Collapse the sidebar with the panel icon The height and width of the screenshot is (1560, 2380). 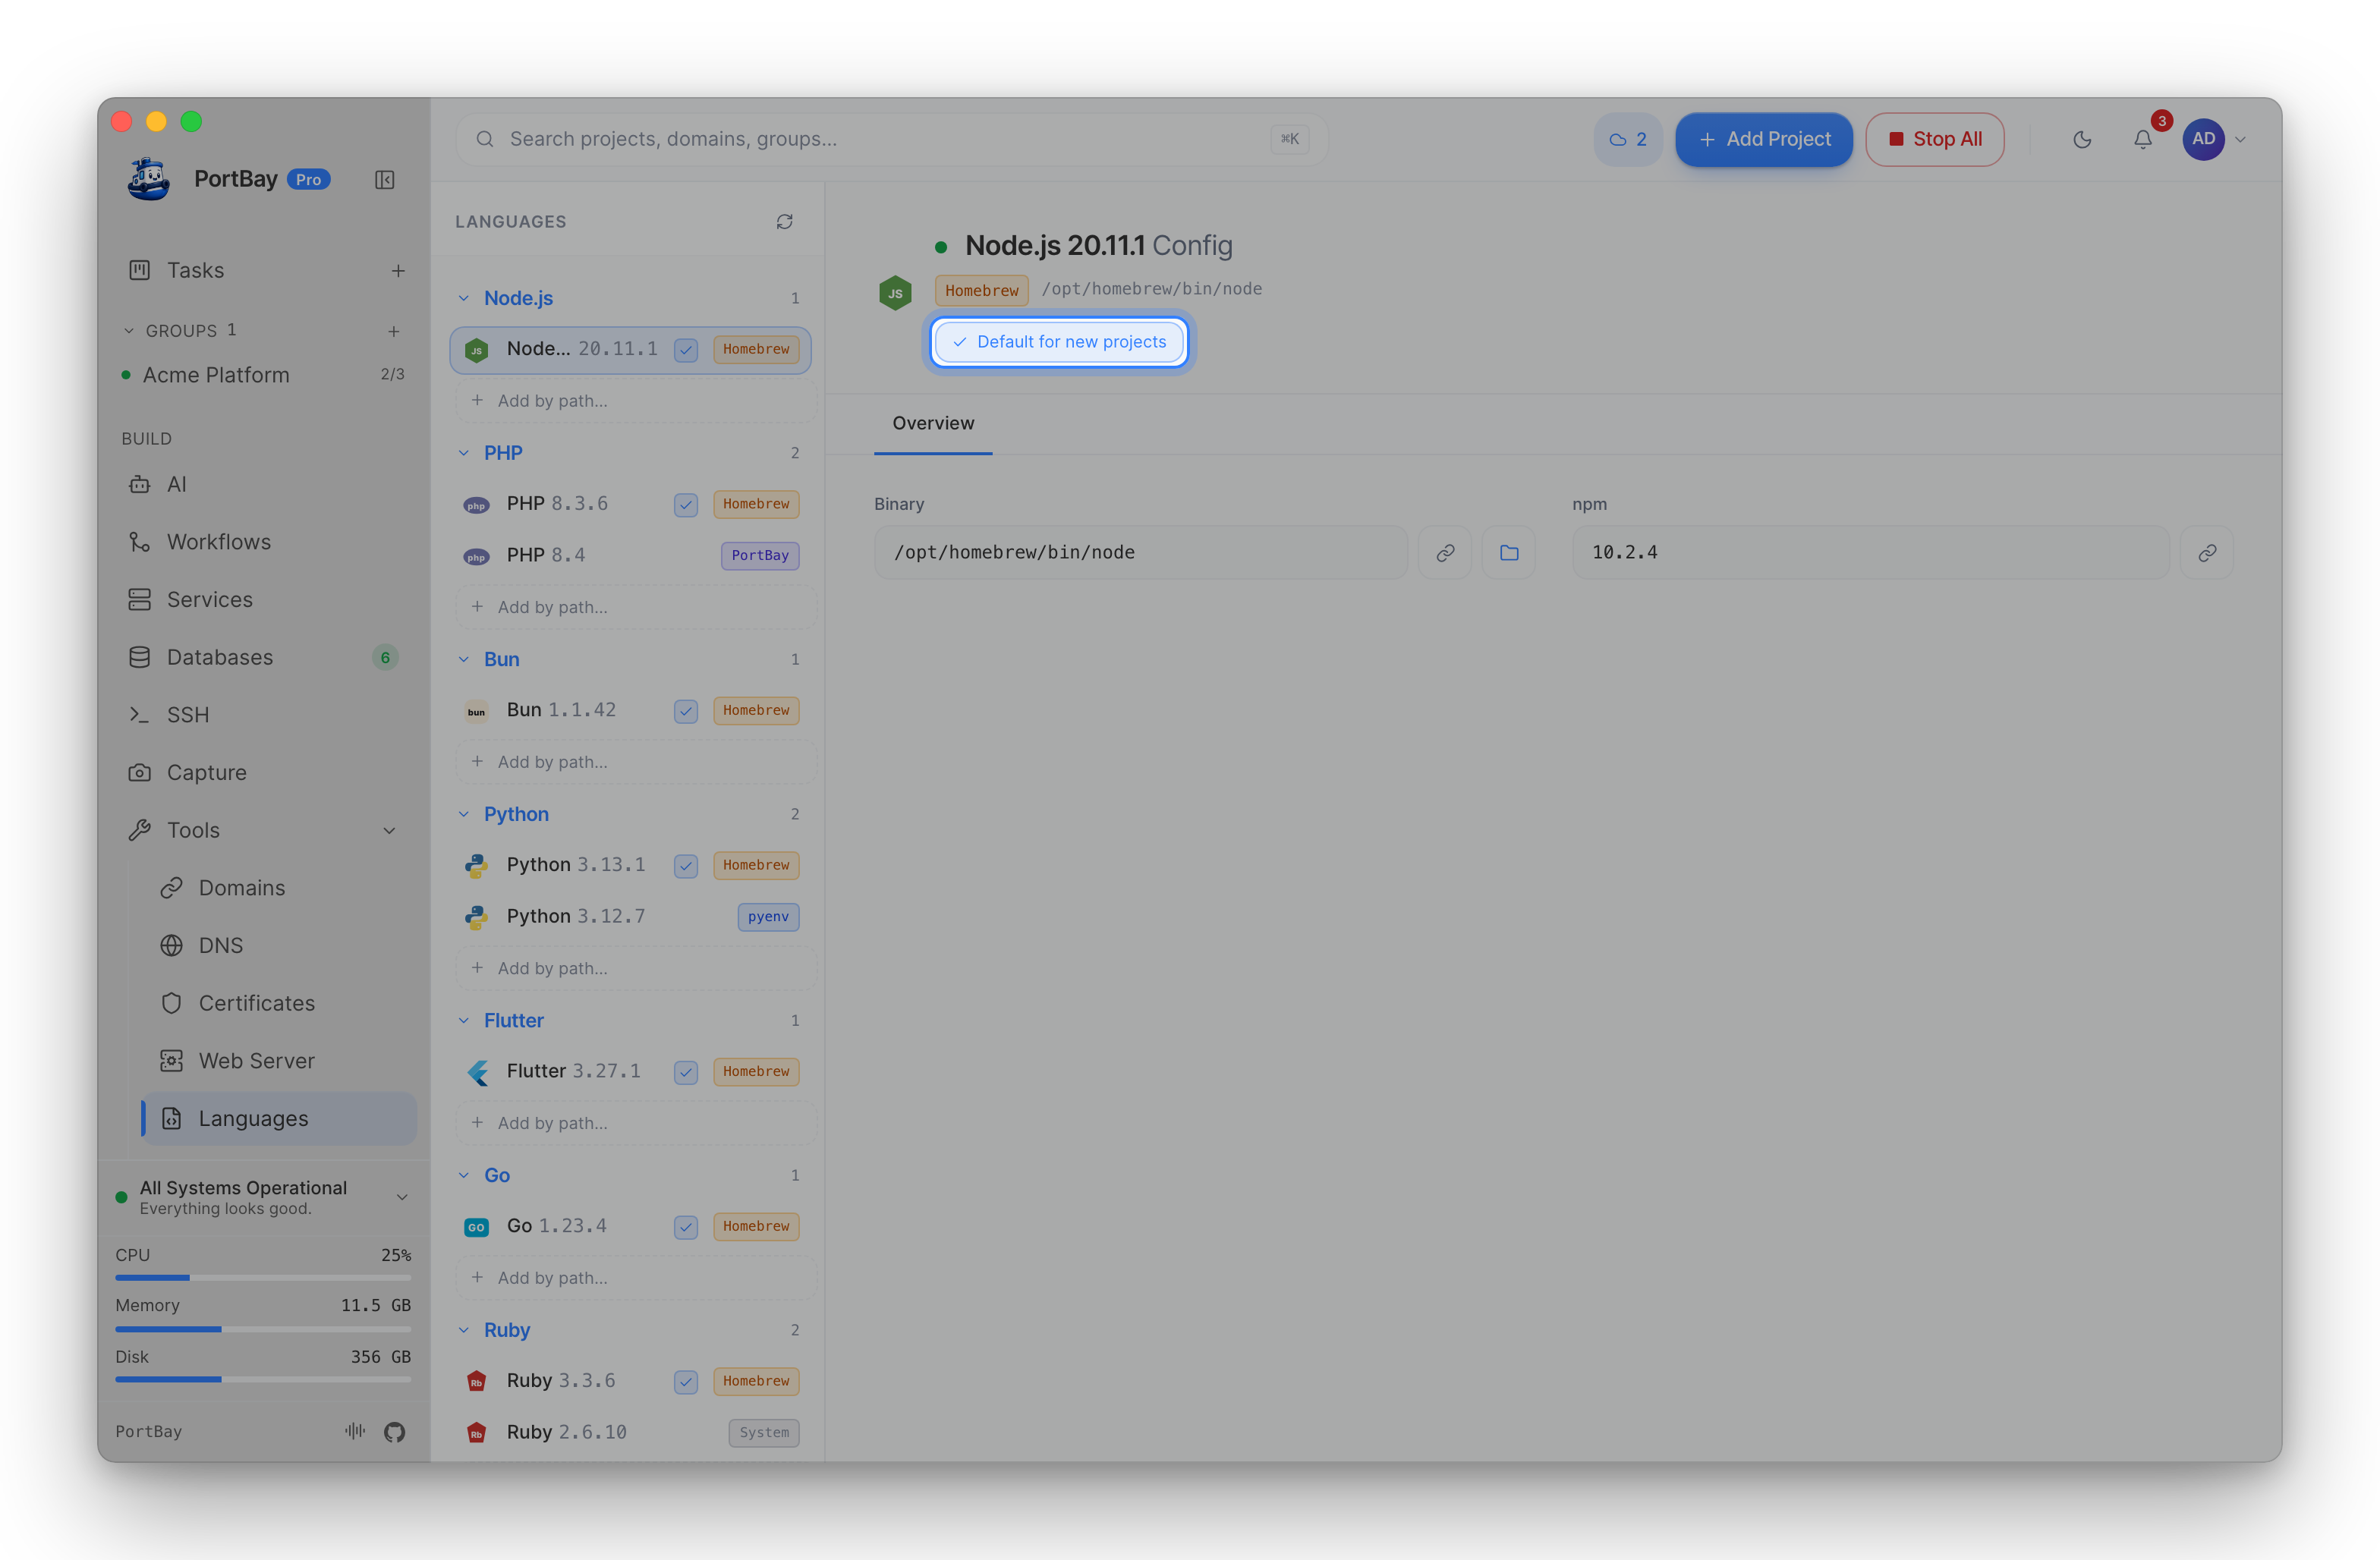tap(385, 180)
